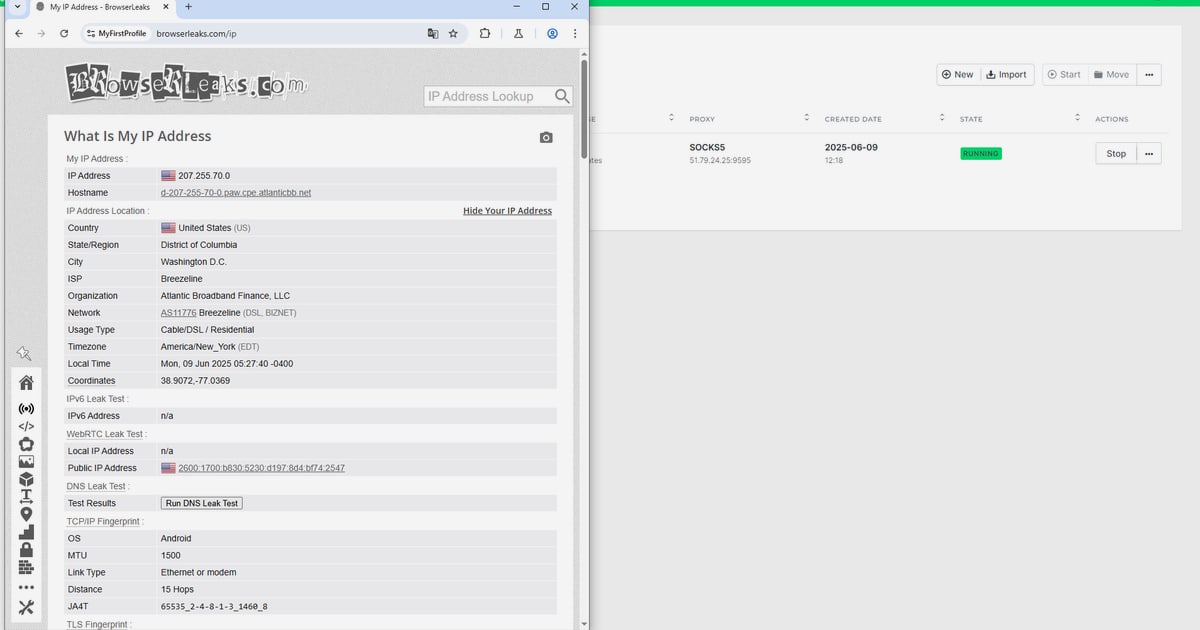This screenshot has height=630, width=1200.
Task: Click the pin icon above the sidebar
Action: (24, 353)
